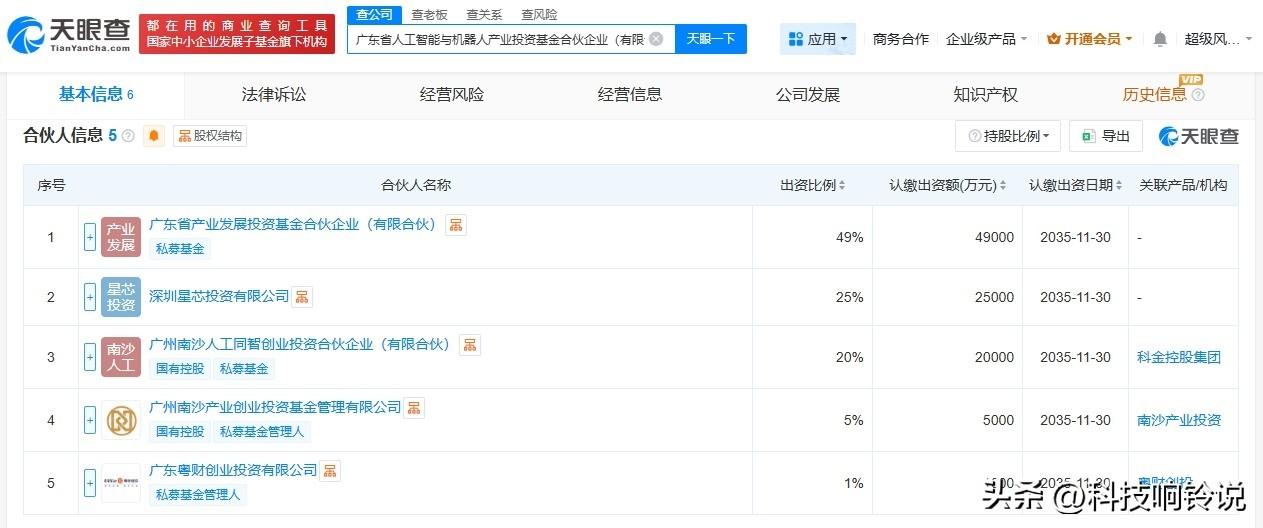Expand row 3 广州南沙人工同智 plus toggle
1263x528 pixels.
pos(90,357)
